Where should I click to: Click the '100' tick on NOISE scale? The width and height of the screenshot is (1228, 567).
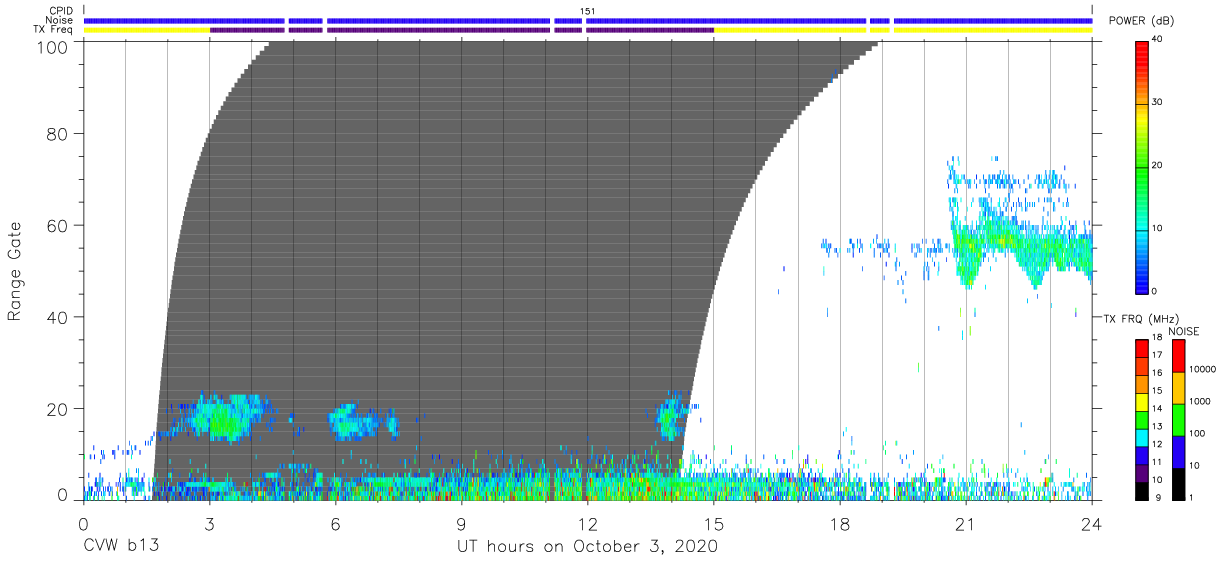(x=1198, y=434)
